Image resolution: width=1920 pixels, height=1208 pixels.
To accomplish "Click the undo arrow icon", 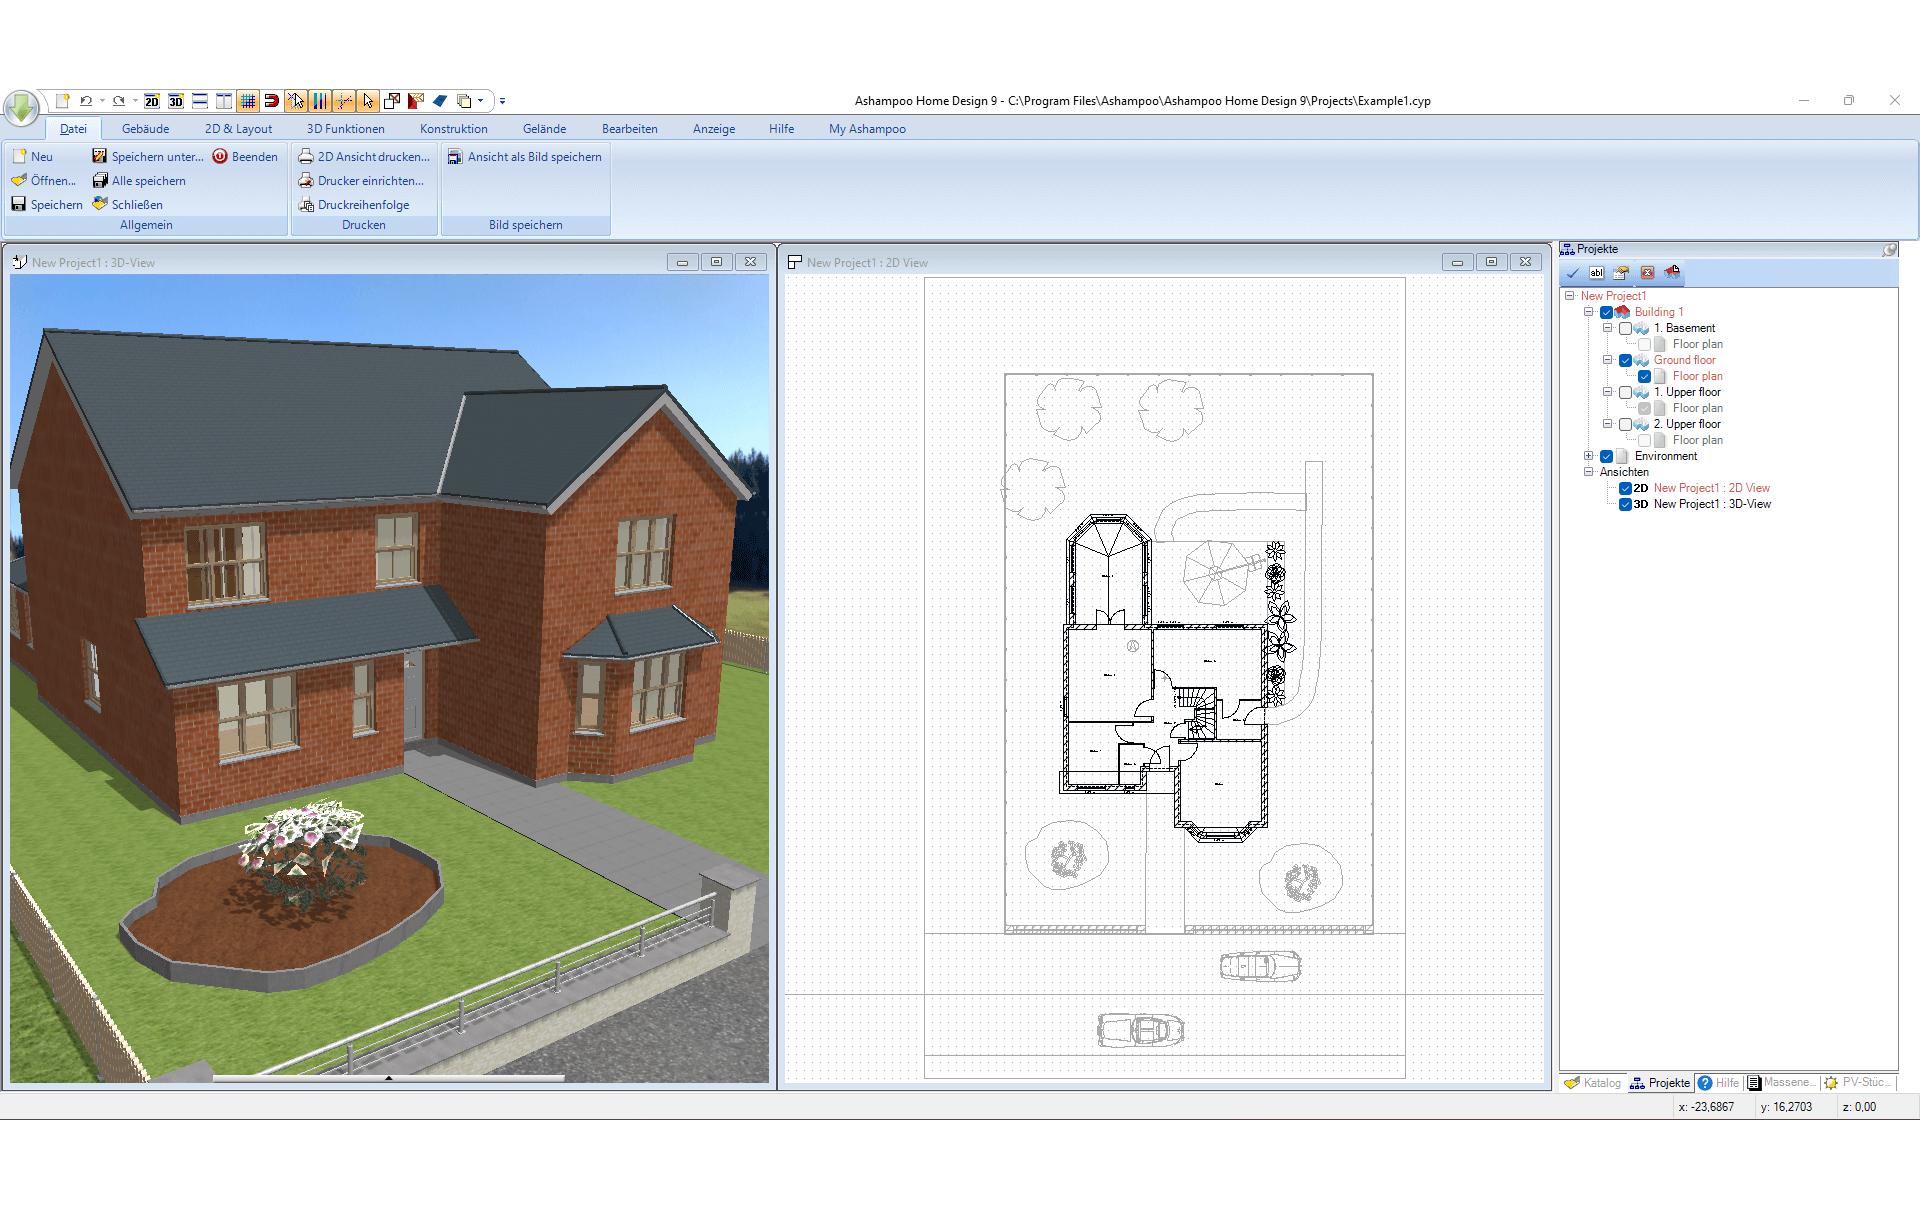I will 86,101.
